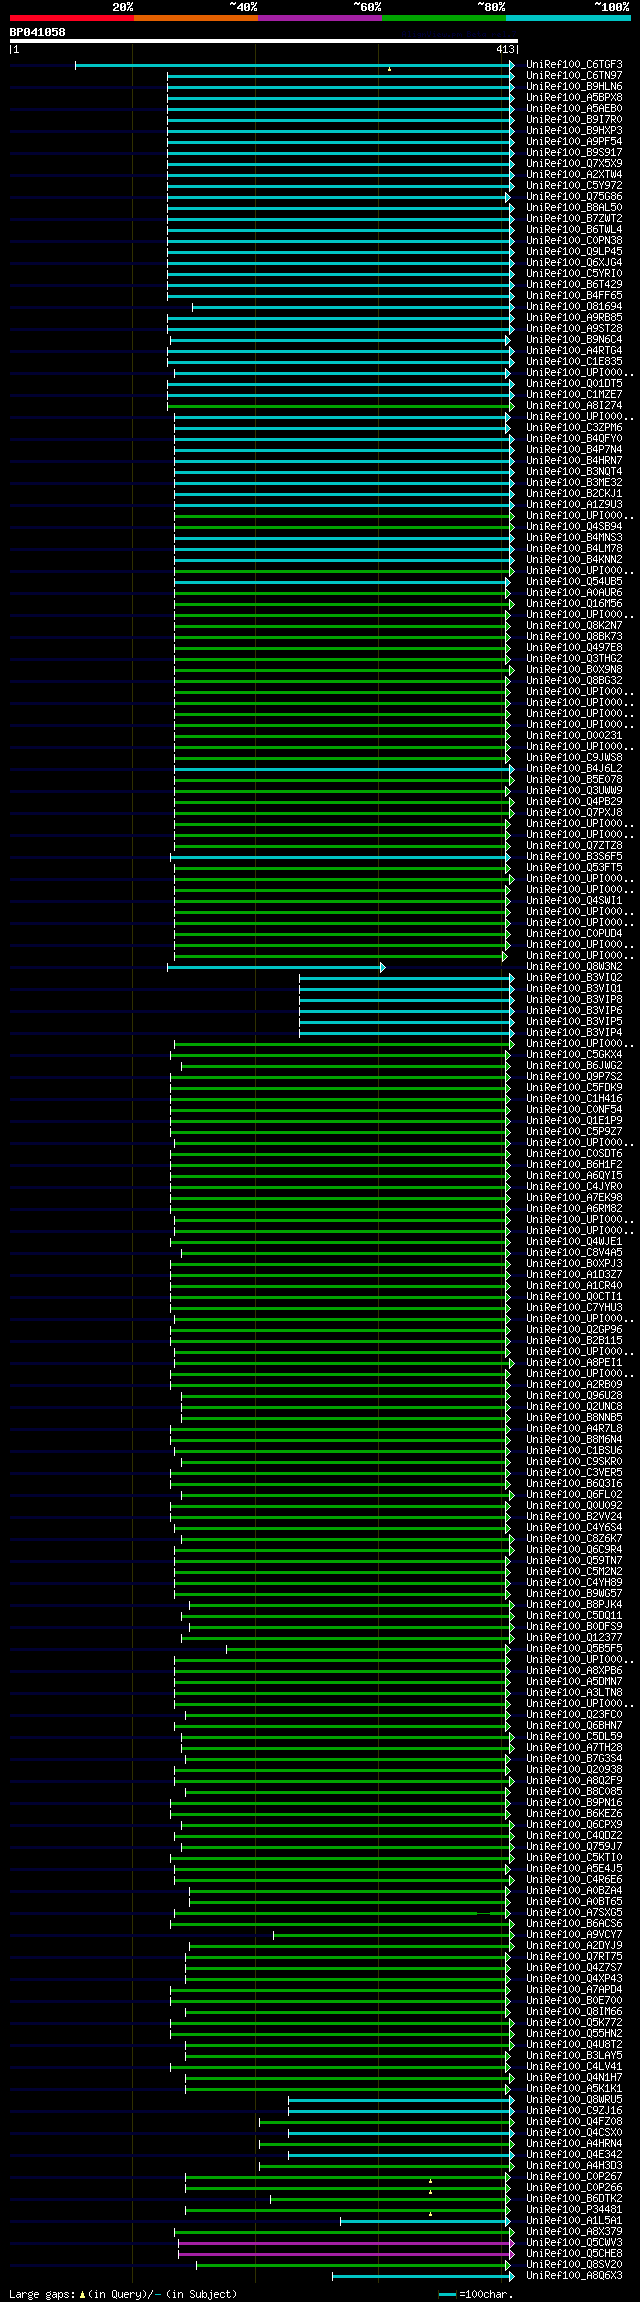
Task: Open the UniRef100_A7EK98 hit
Action: (x=574, y=1198)
